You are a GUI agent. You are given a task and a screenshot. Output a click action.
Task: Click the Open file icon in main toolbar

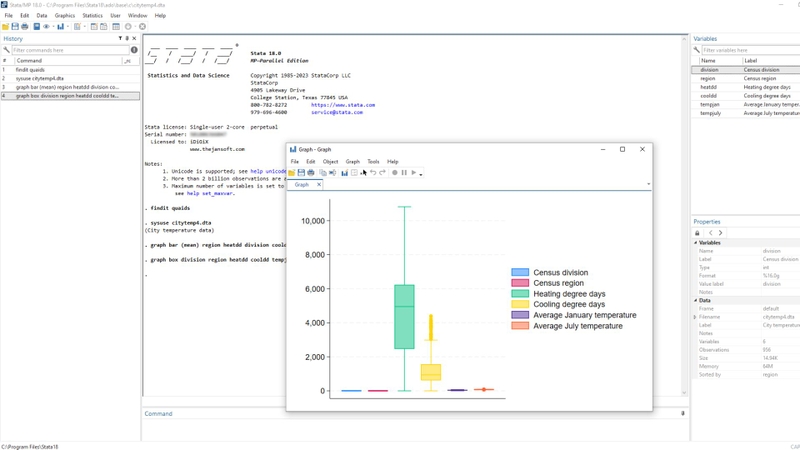[5, 27]
